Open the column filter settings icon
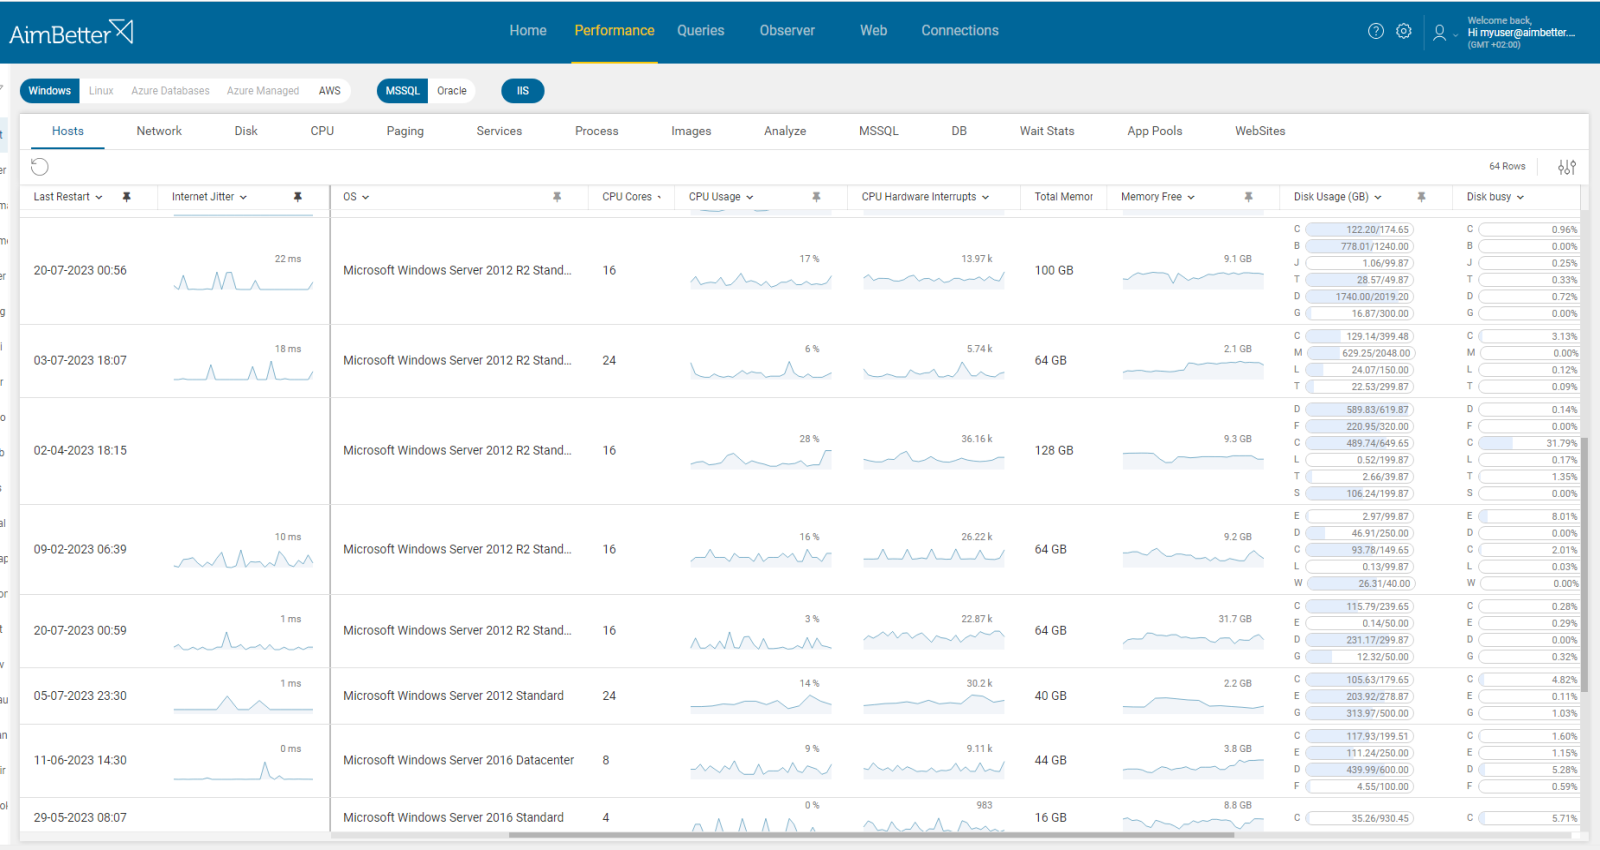This screenshot has height=850, width=1600. (1567, 167)
